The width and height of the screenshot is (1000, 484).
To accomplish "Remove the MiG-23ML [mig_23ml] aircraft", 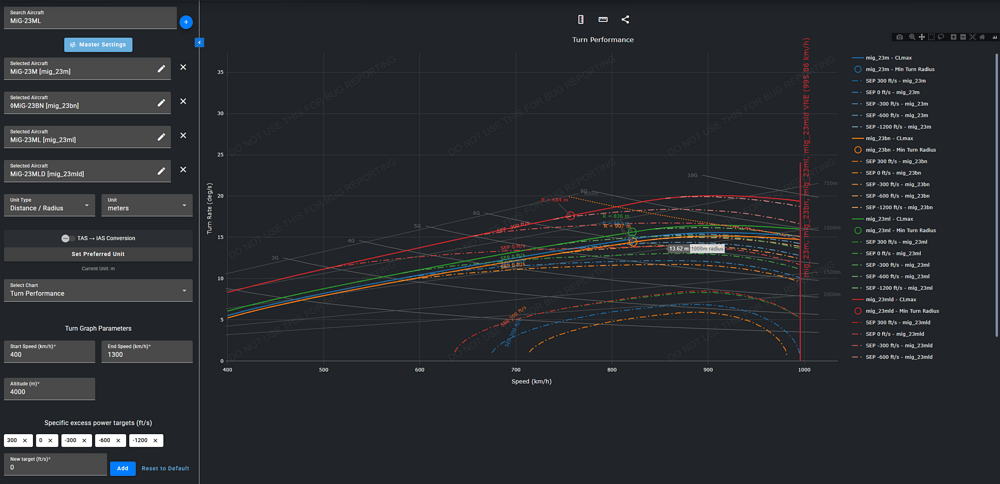I will pyautogui.click(x=183, y=135).
